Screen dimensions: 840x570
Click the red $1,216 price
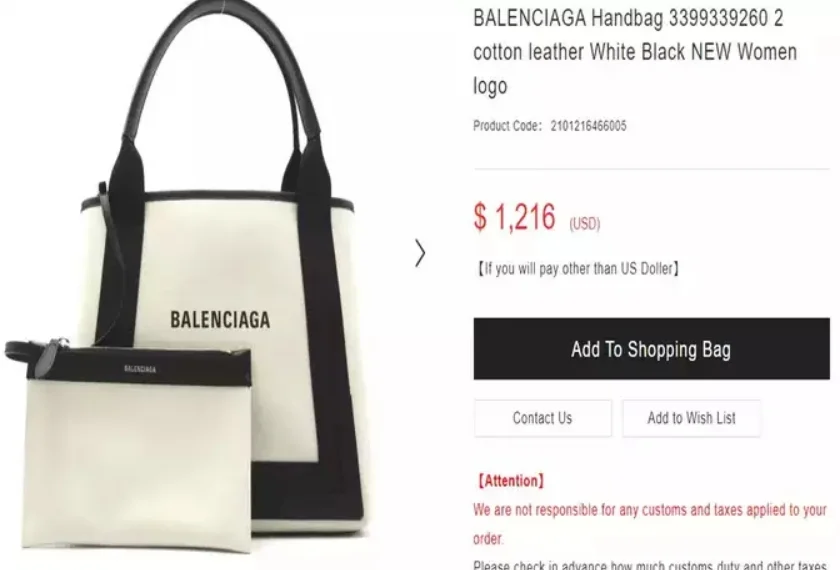tap(514, 217)
